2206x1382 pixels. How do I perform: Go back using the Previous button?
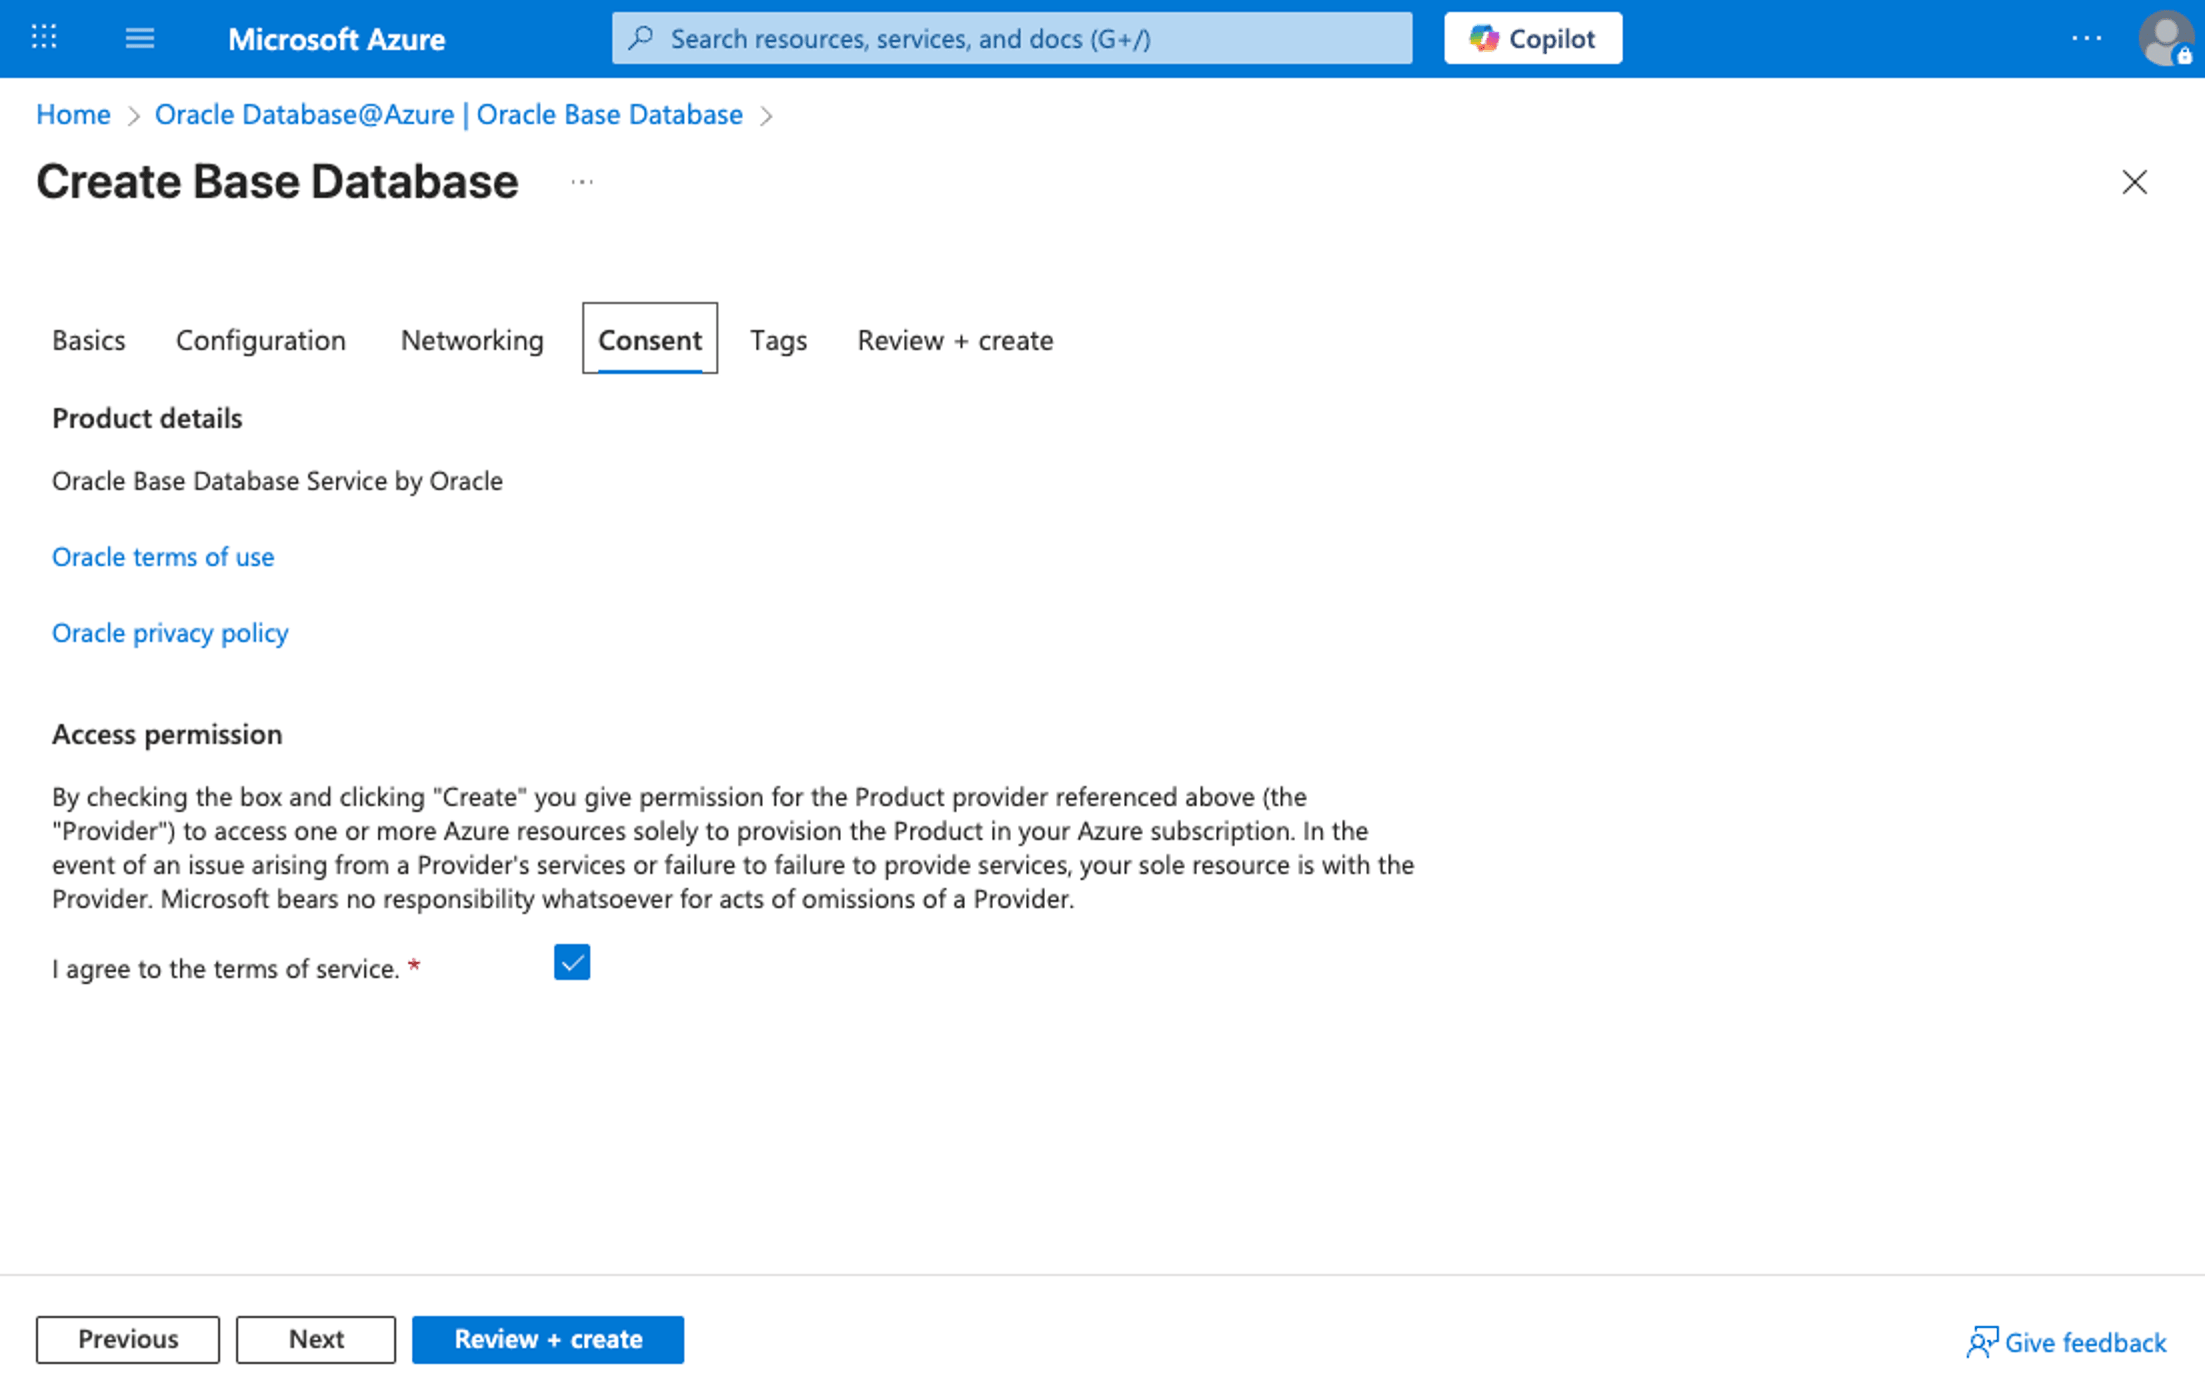pos(127,1339)
